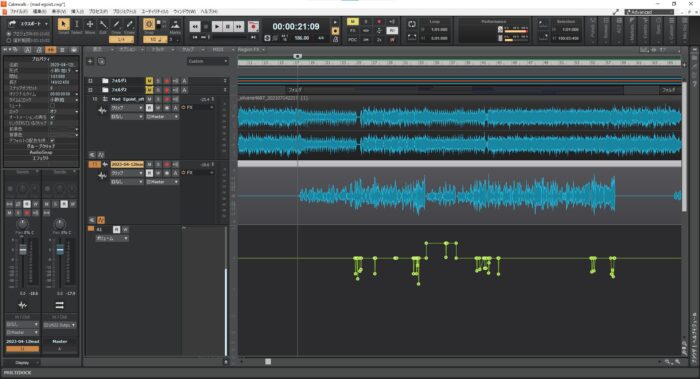The width and height of the screenshot is (700, 379).
Task: Toggle automation Read on the A1 lane
Action: point(117,229)
